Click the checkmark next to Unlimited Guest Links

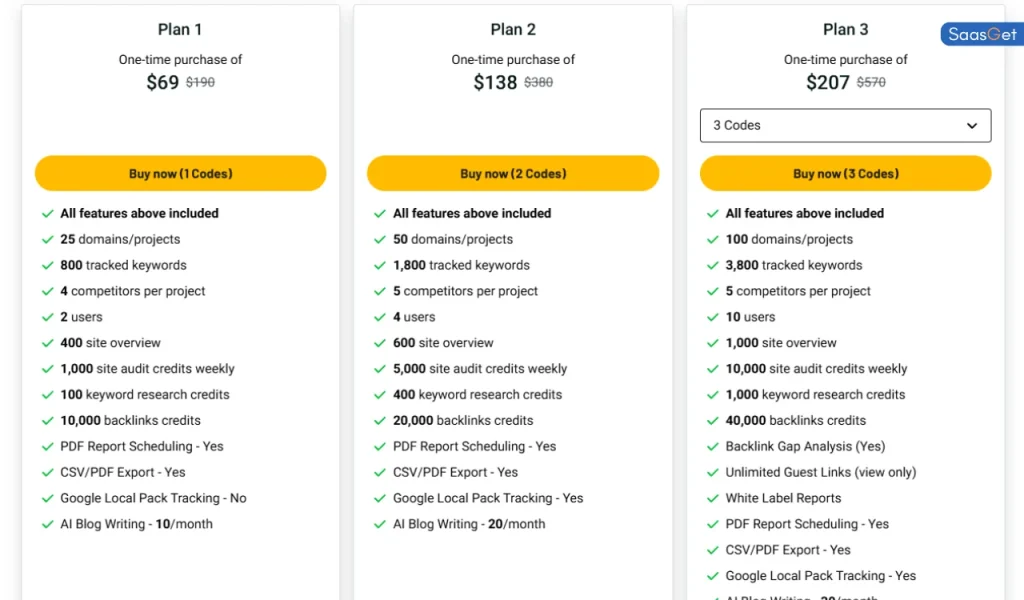[713, 472]
